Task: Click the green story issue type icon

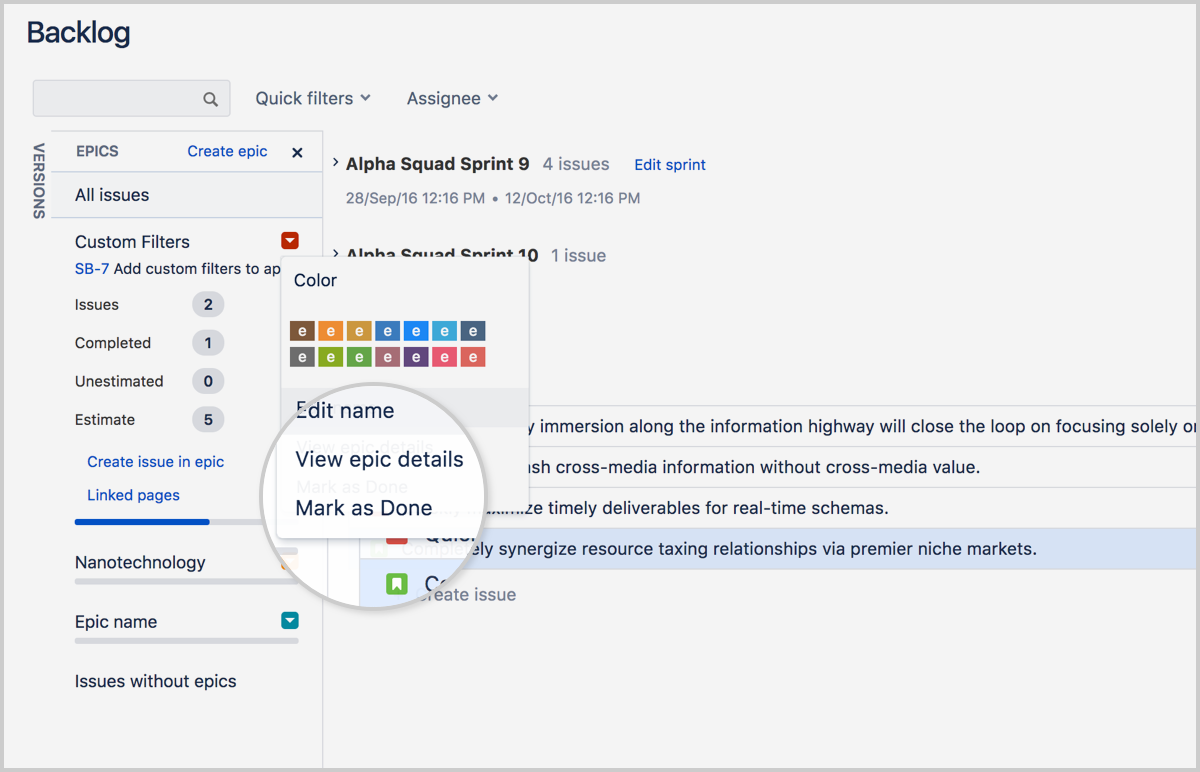Action: click(x=396, y=584)
